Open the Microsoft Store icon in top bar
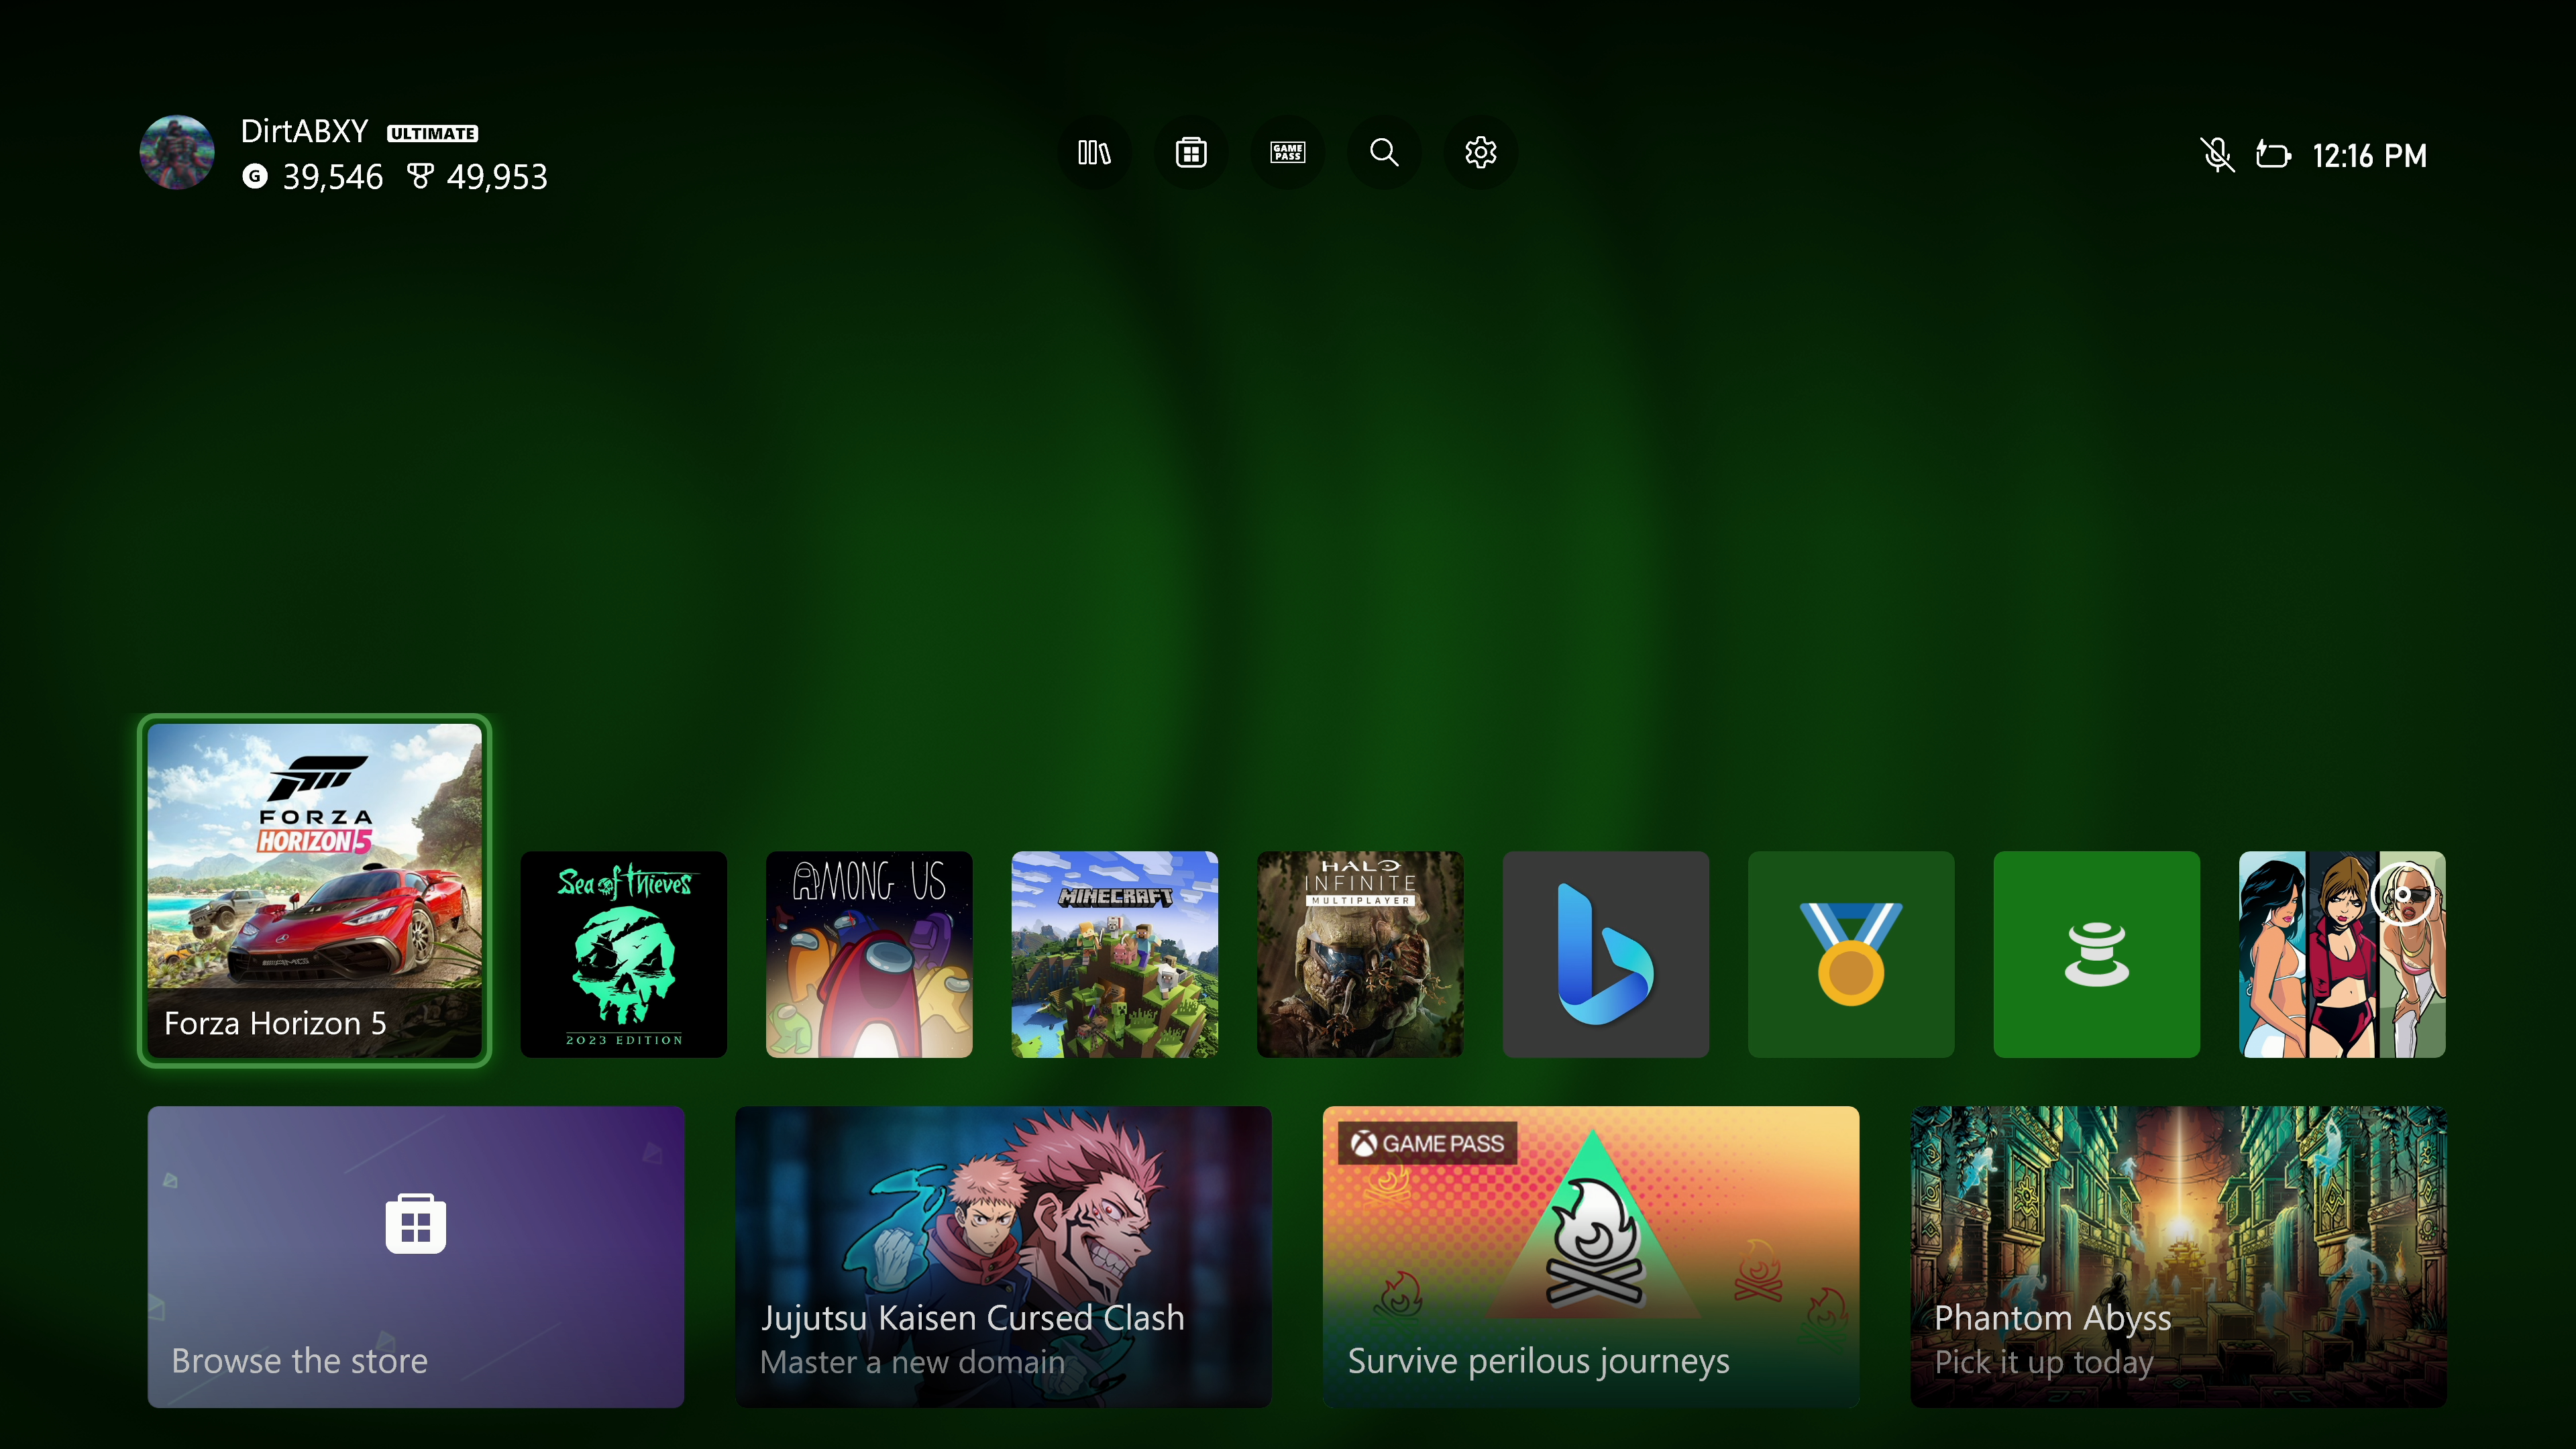 coord(1191,153)
